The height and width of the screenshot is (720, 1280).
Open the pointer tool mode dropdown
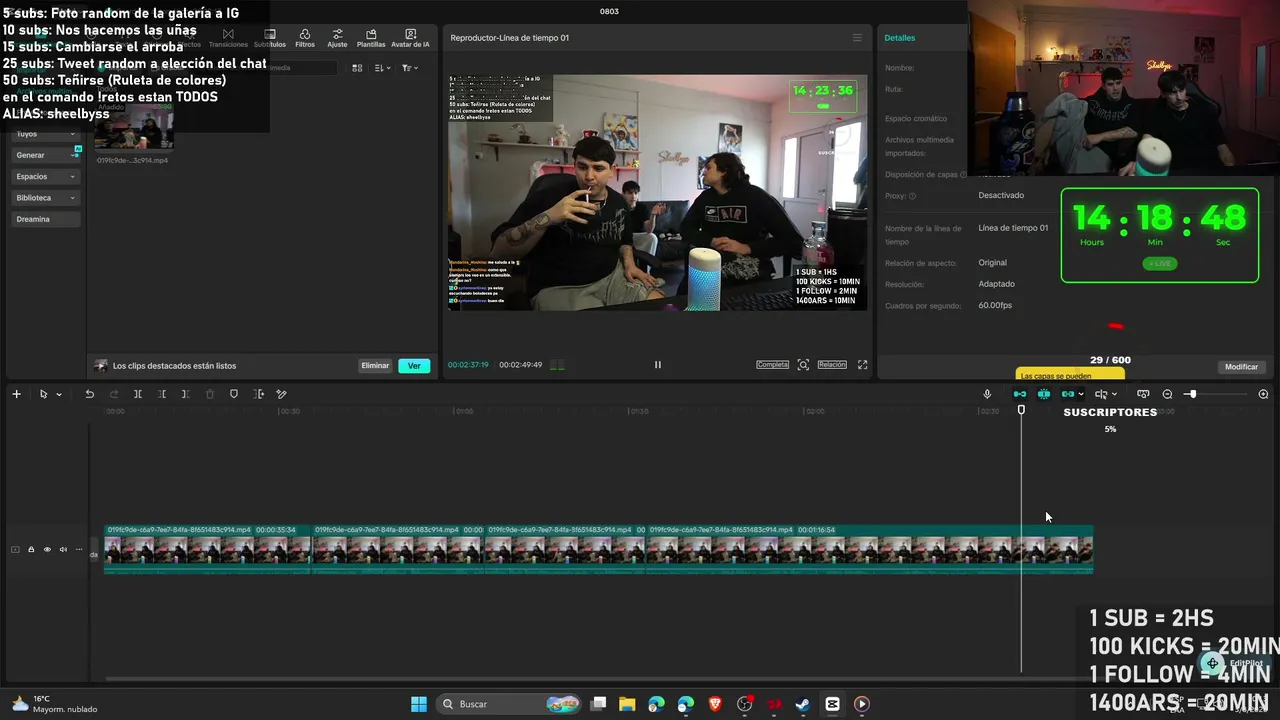[x=59, y=394]
